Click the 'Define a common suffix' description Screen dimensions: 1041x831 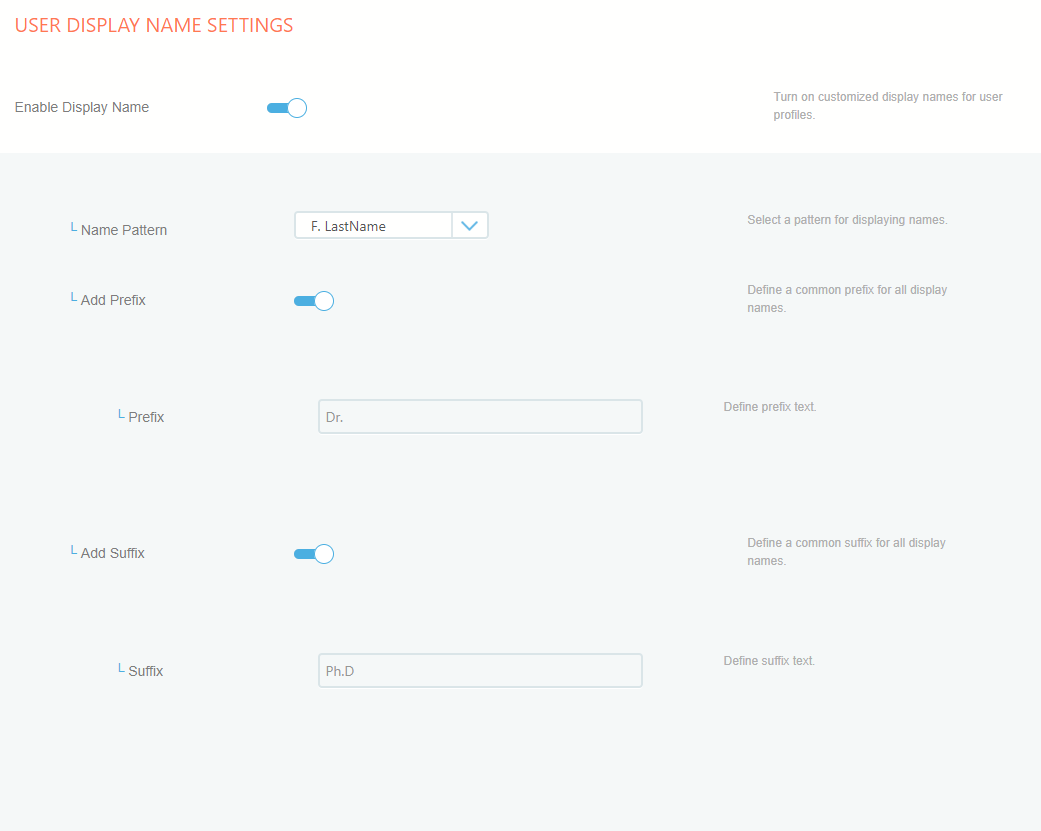coord(846,552)
